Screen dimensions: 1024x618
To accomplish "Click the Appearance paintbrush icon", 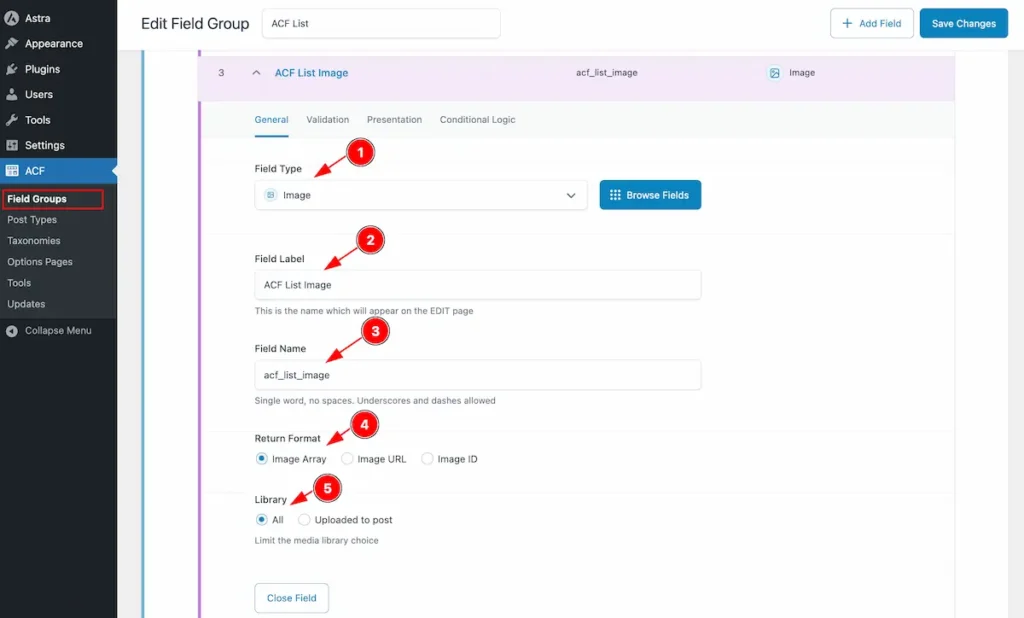I will [11, 43].
